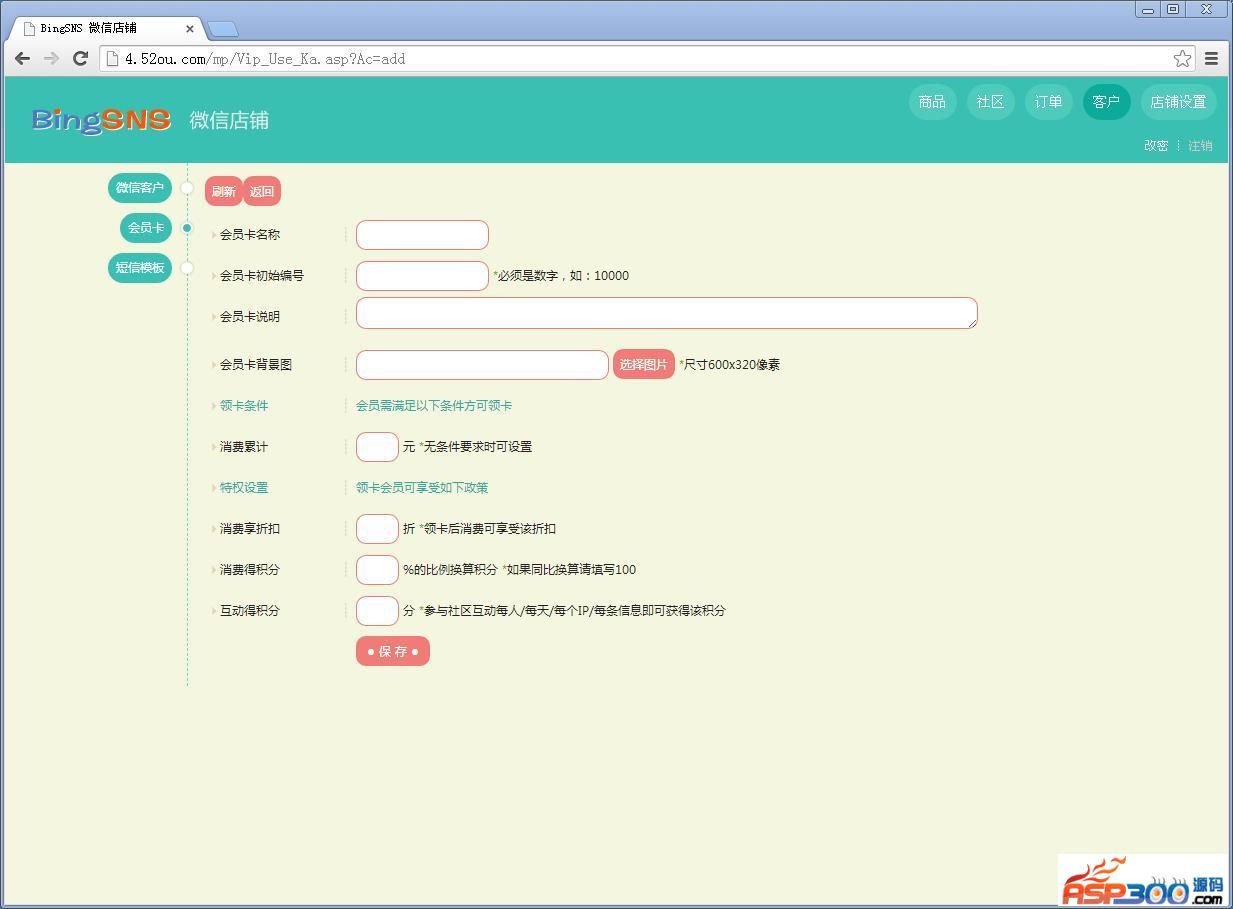Focus the 会员卡名称 input field

pos(422,235)
